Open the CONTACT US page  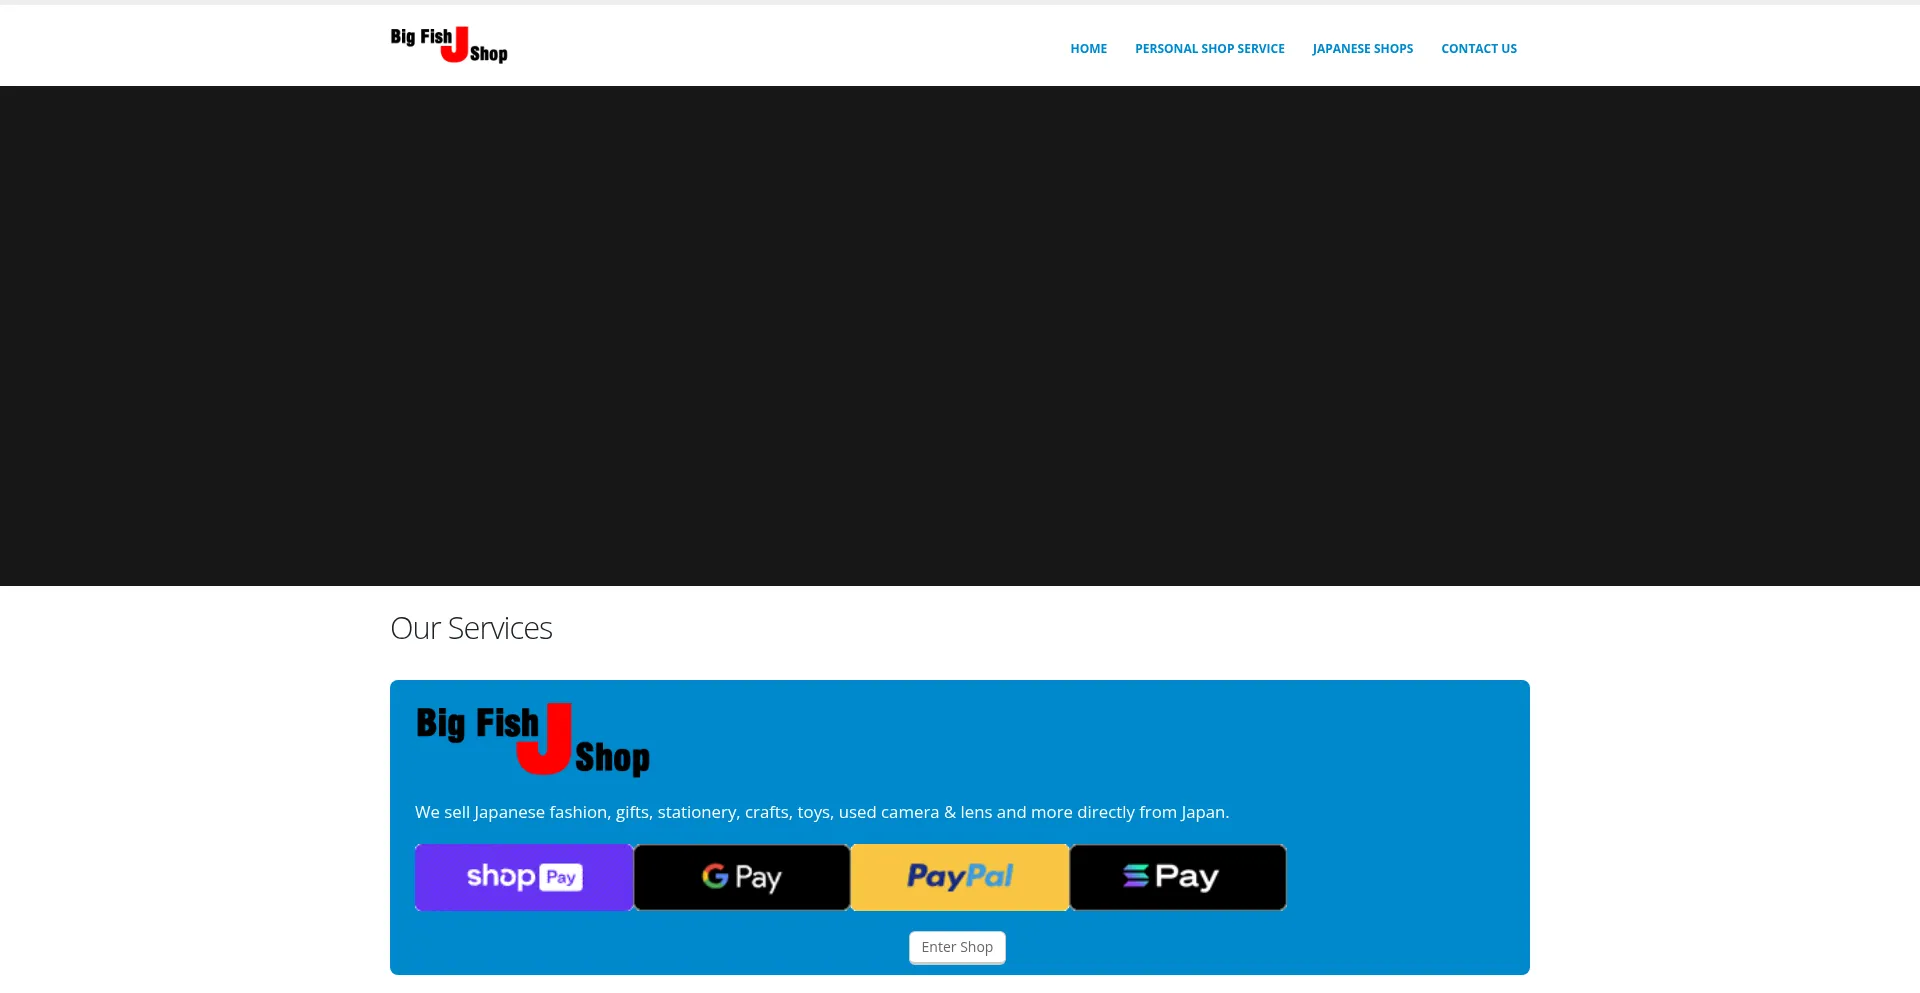tap(1478, 48)
